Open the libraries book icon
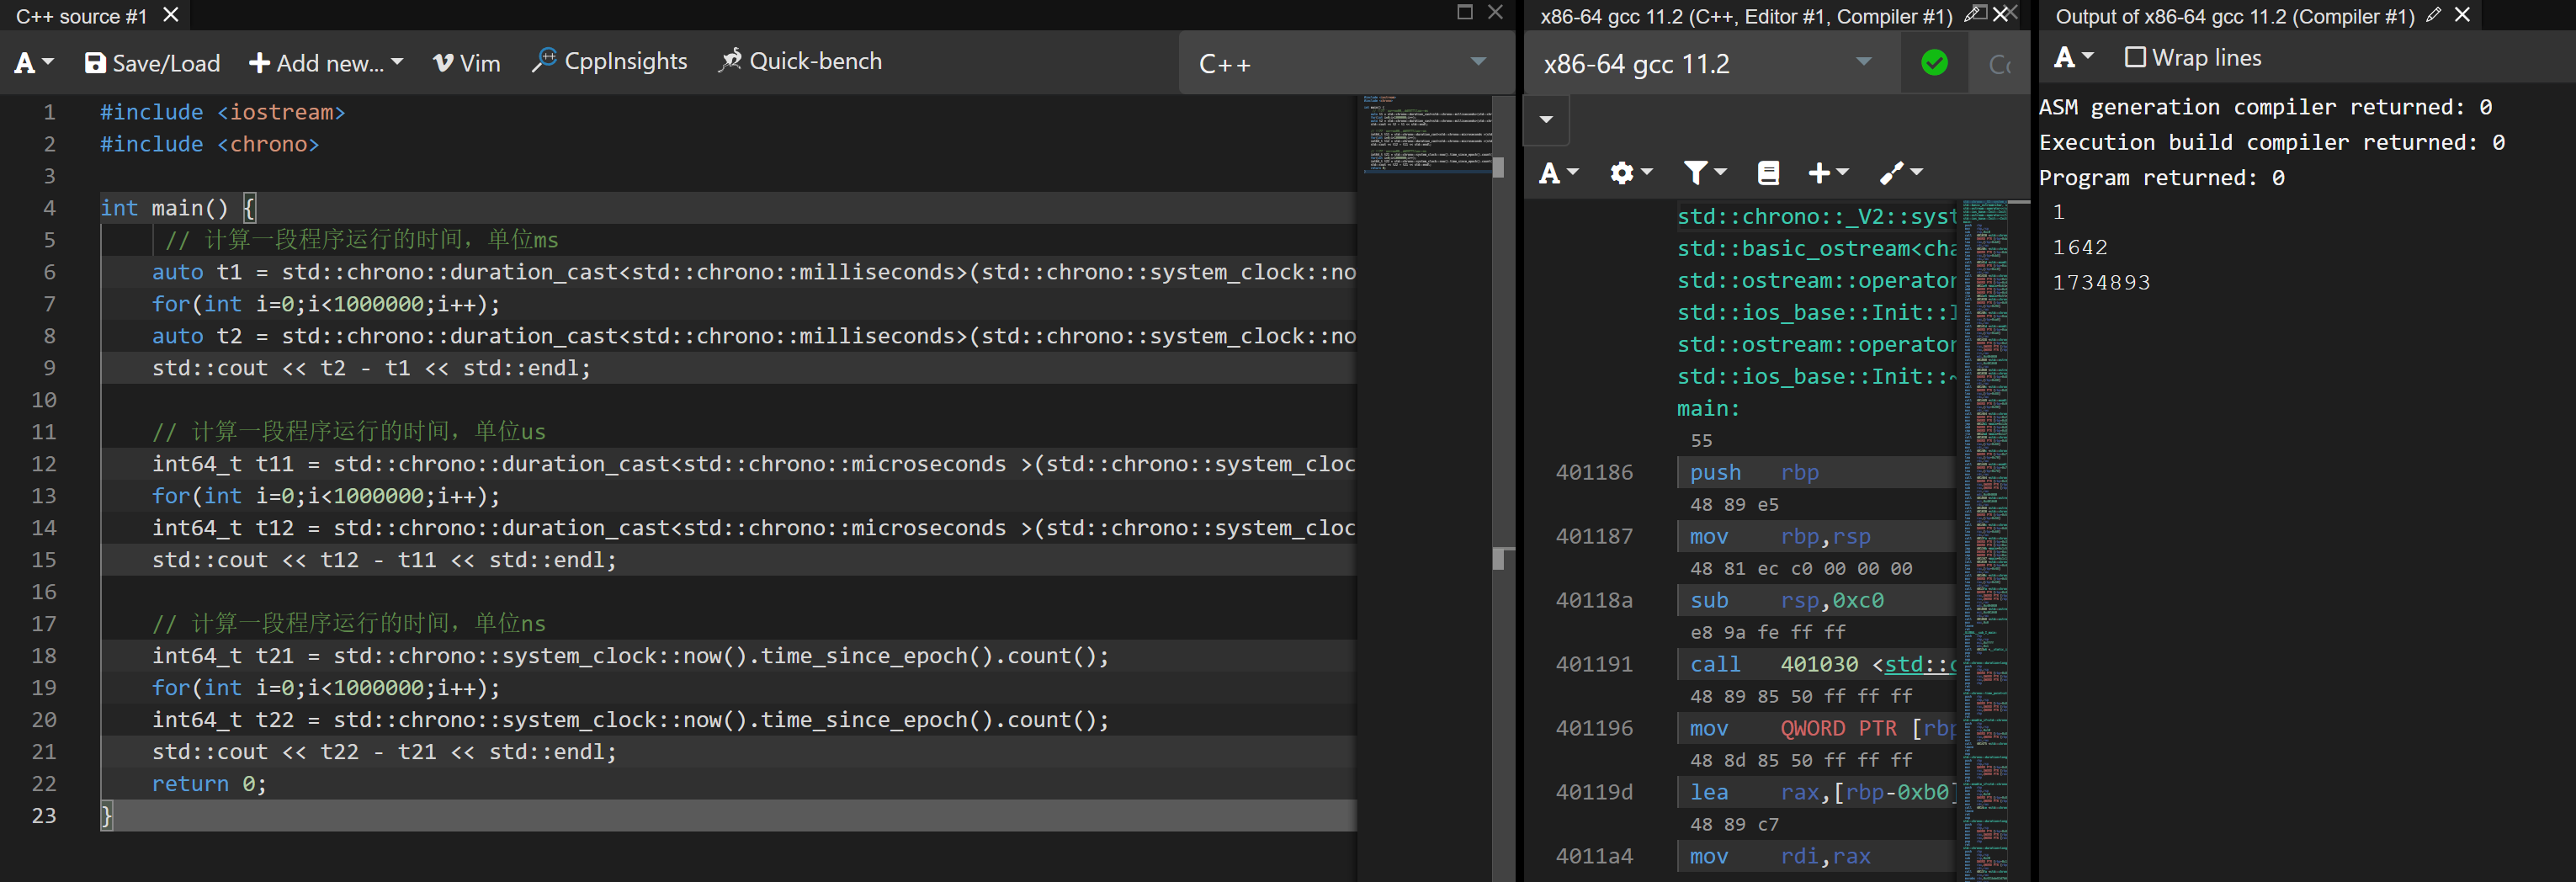This screenshot has height=882, width=2576. tap(1768, 173)
